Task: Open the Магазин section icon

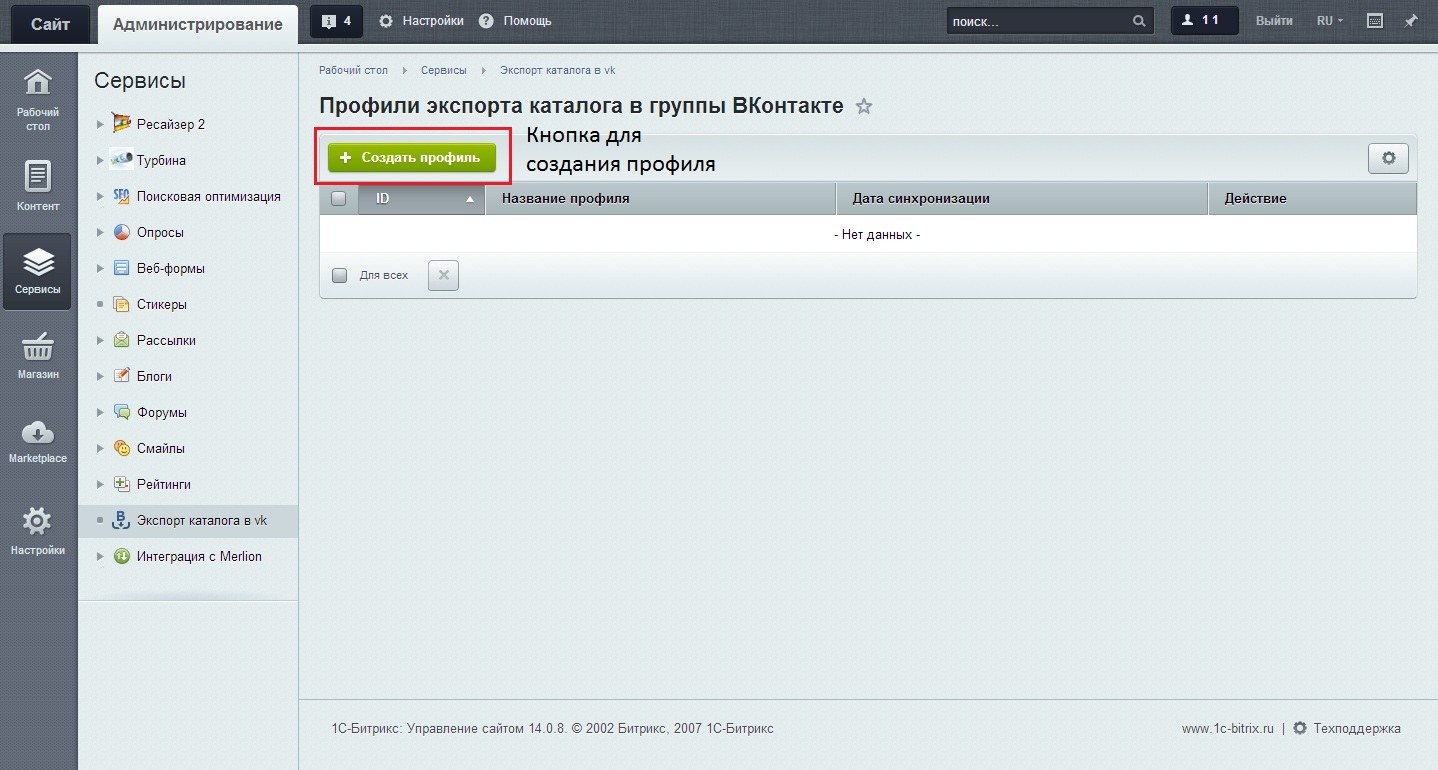Action: click(37, 355)
